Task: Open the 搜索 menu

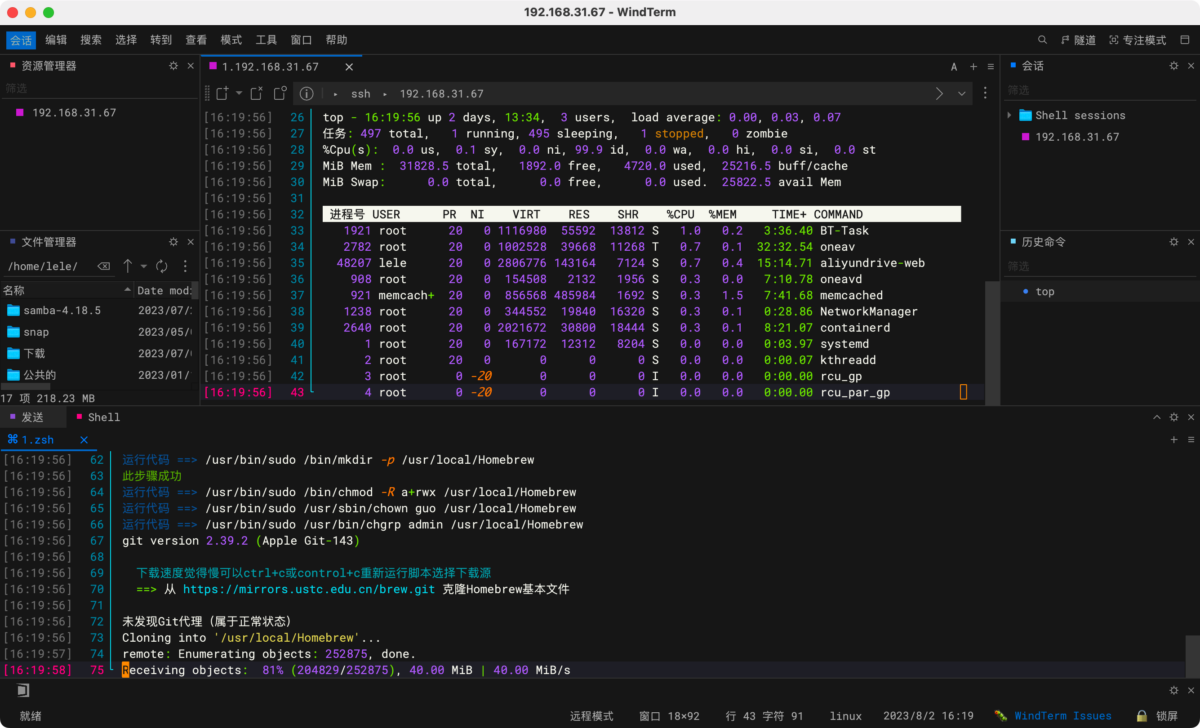Action: (91, 40)
